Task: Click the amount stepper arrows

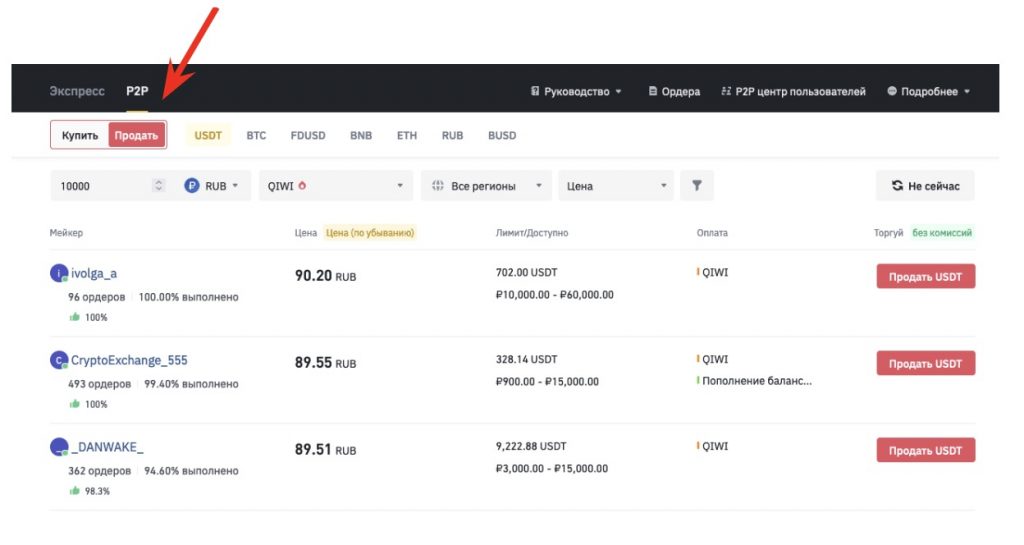Action: pyautogui.click(x=158, y=186)
